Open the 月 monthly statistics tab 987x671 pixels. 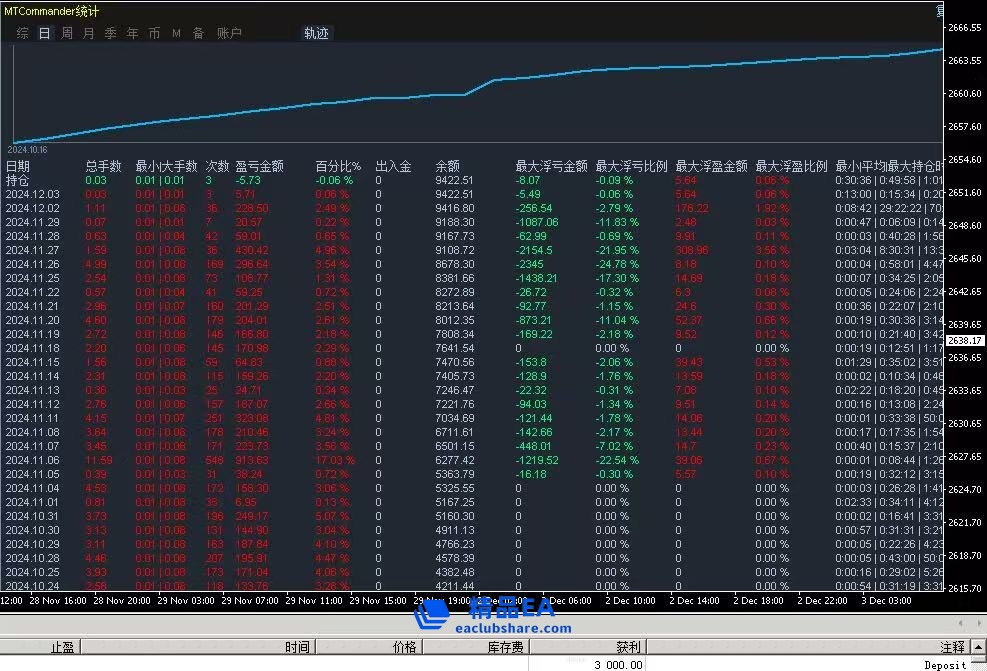(88, 33)
